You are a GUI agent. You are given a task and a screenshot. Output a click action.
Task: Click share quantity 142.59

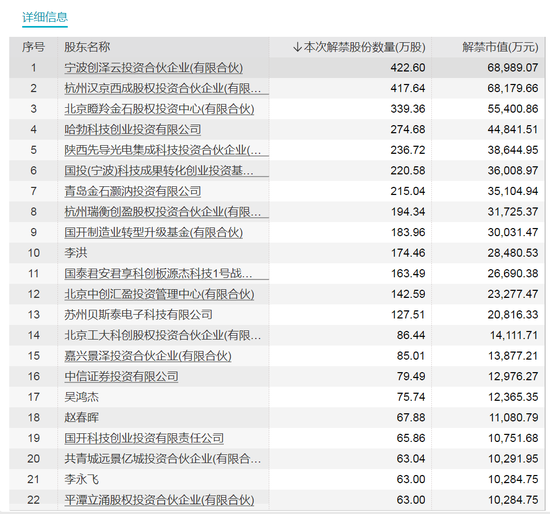[x=408, y=294]
